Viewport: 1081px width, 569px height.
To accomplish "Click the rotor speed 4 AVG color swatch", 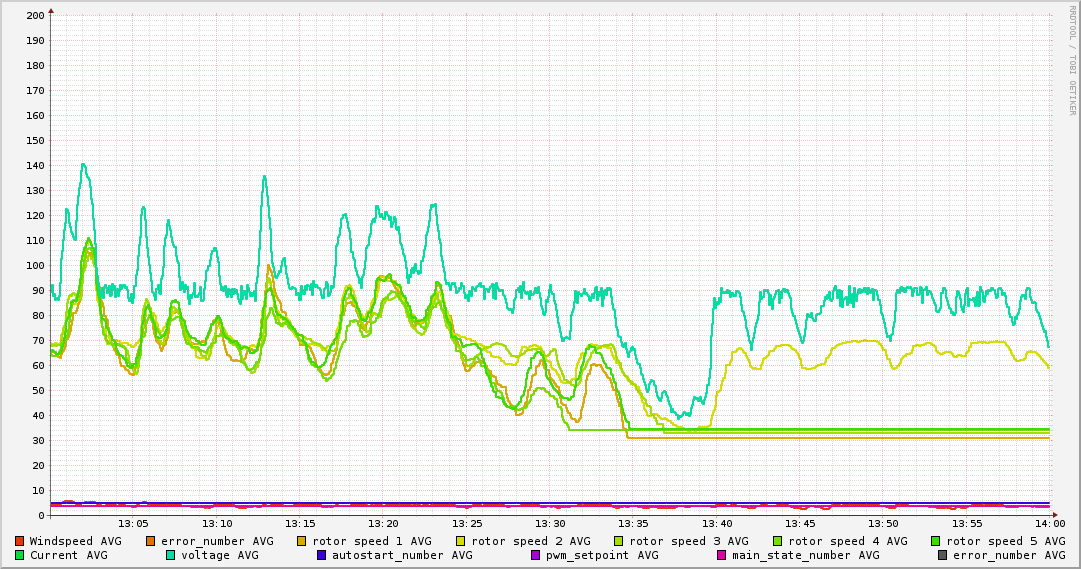I will pyautogui.click(x=778, y=541).
